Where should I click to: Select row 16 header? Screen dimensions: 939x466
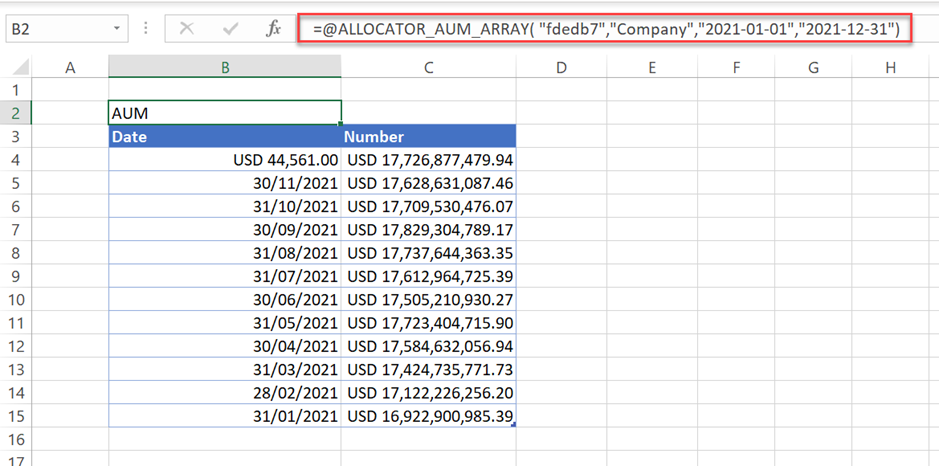tap(15, 439)
